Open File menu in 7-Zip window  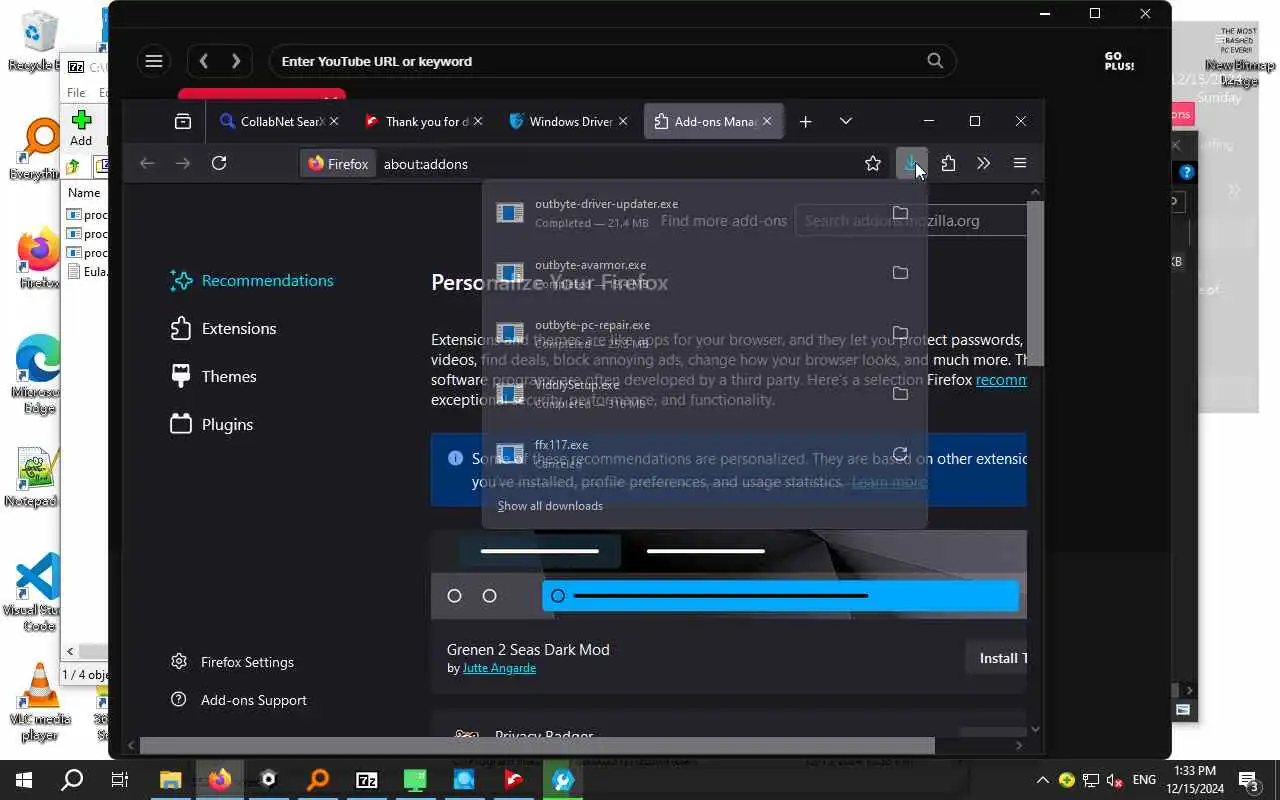tap(76, 92)
